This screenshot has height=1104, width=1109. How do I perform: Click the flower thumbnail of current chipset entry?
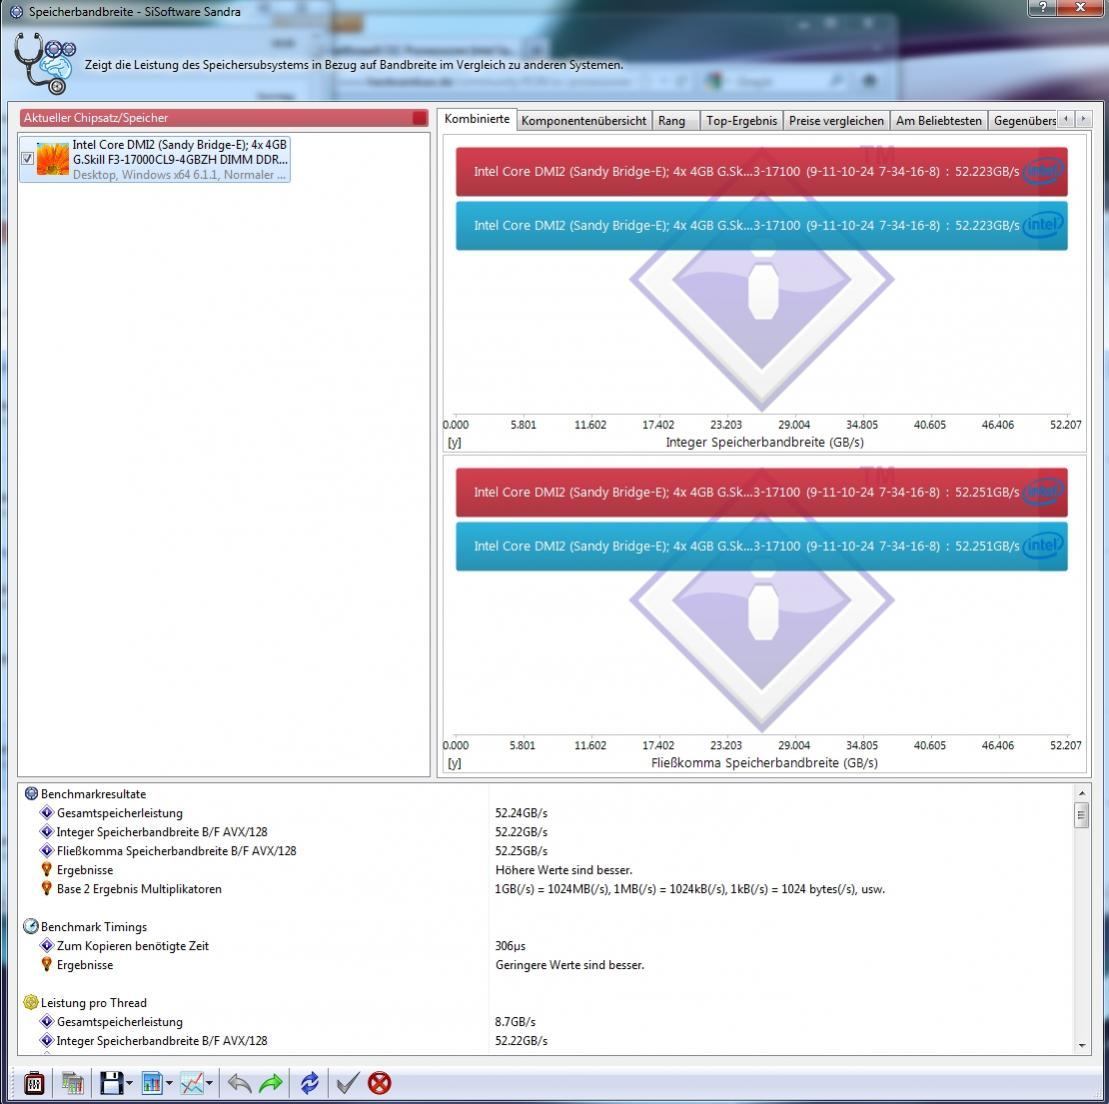(x=52, y=159)
